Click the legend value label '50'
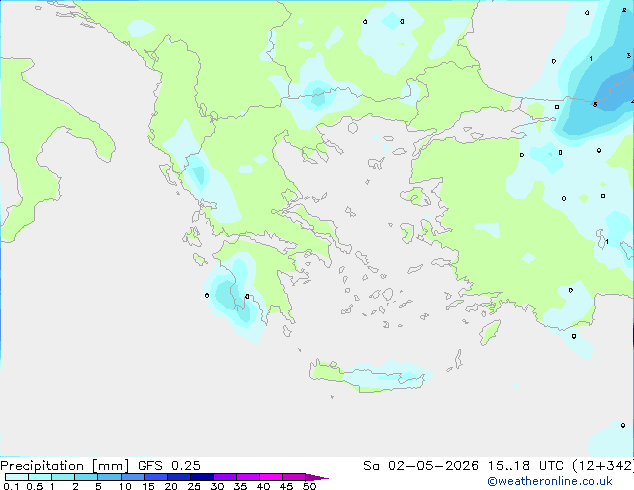Viewport: 634px width, 490px height. [x=310, y=486]
